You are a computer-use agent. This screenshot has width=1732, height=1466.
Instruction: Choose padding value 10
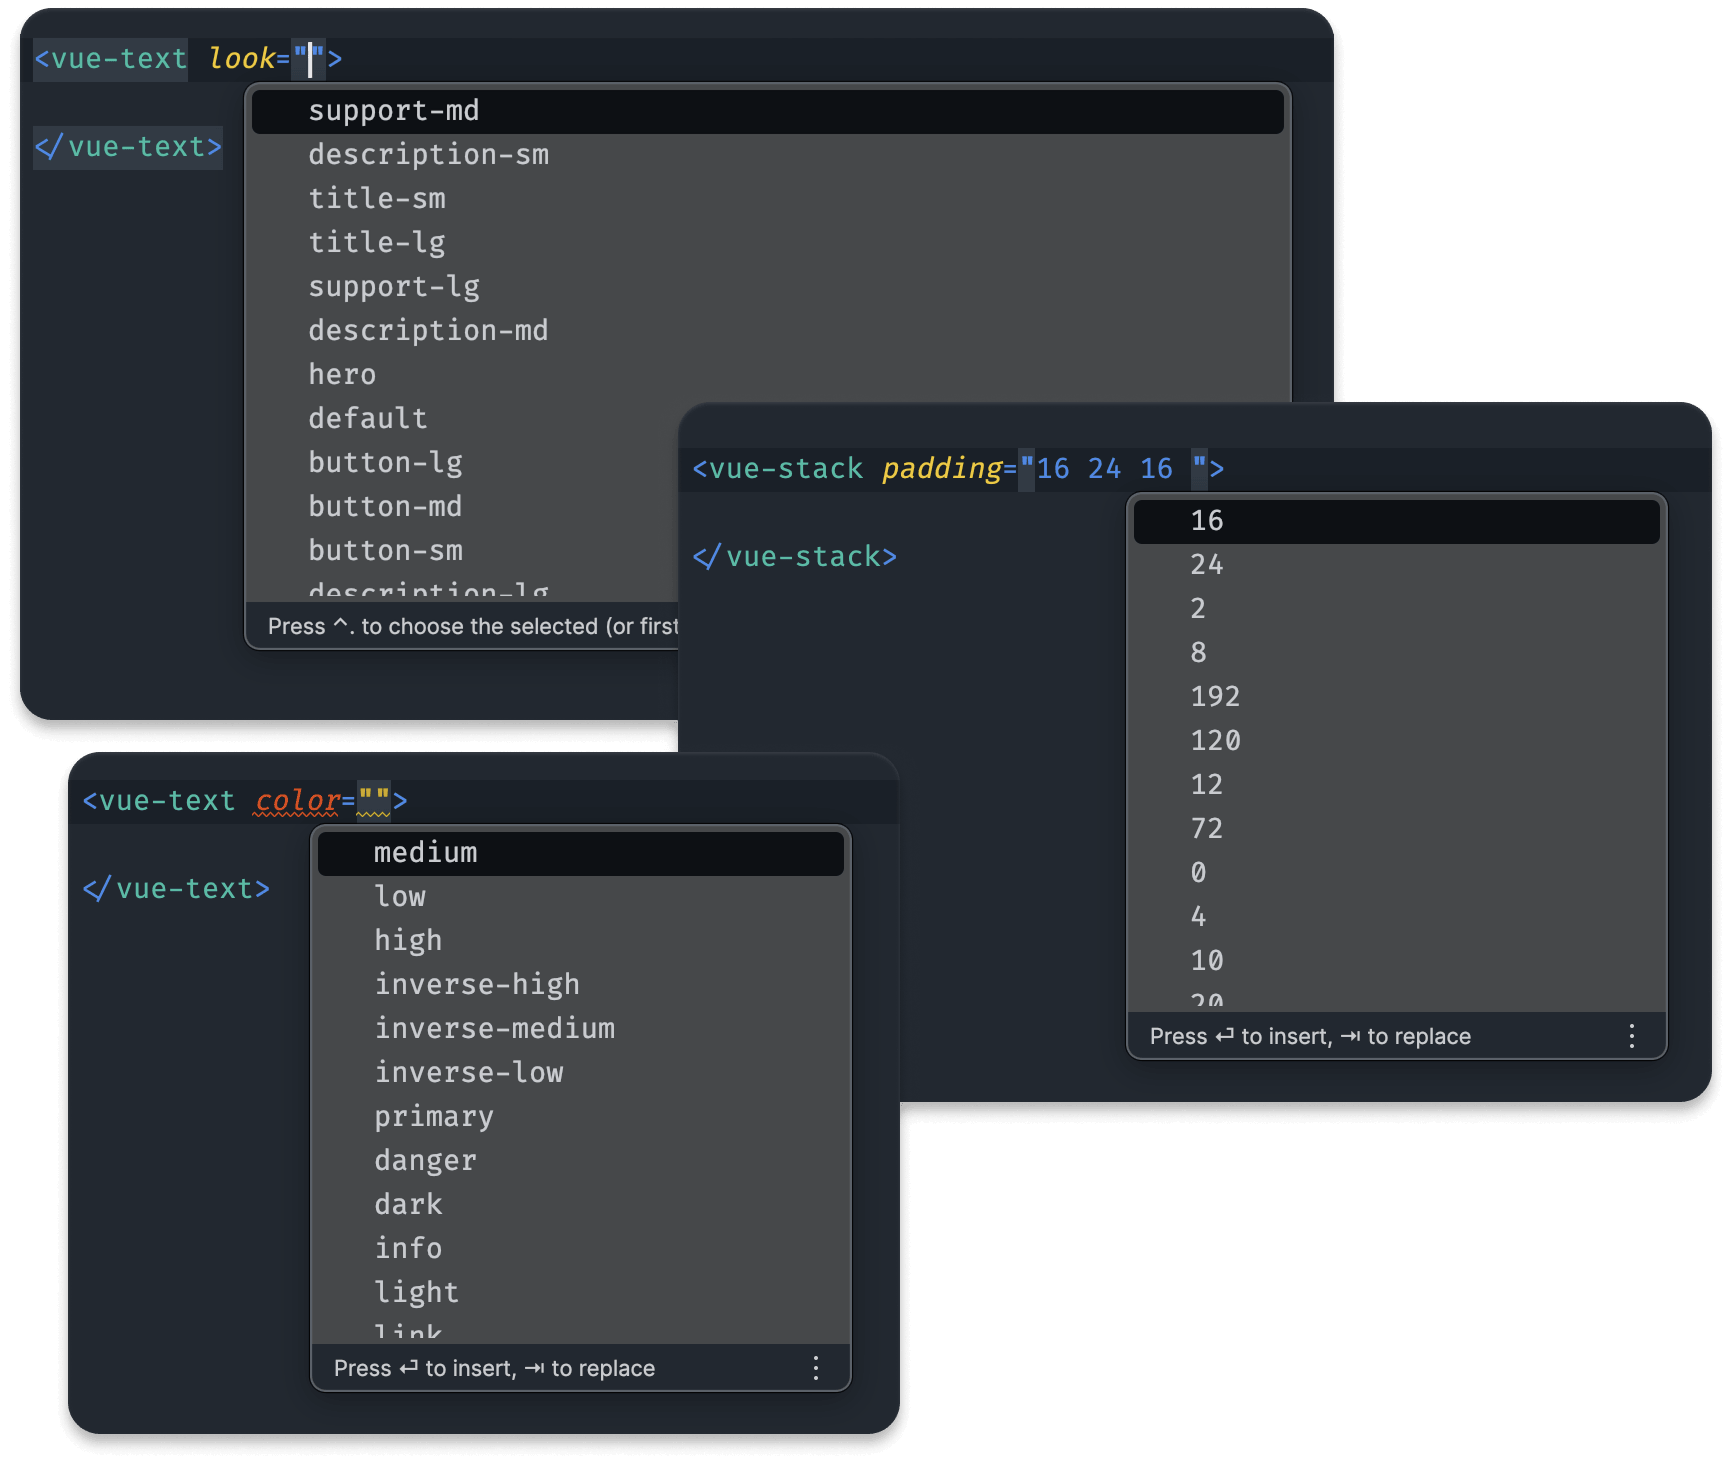1397,961
